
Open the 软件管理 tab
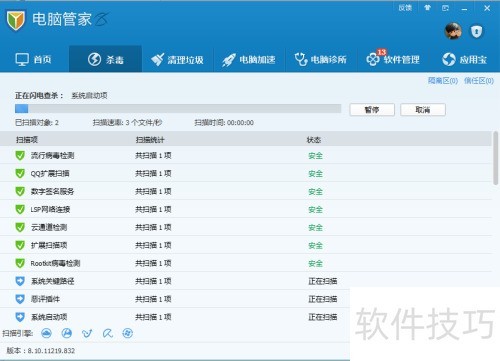coord(393,59)
